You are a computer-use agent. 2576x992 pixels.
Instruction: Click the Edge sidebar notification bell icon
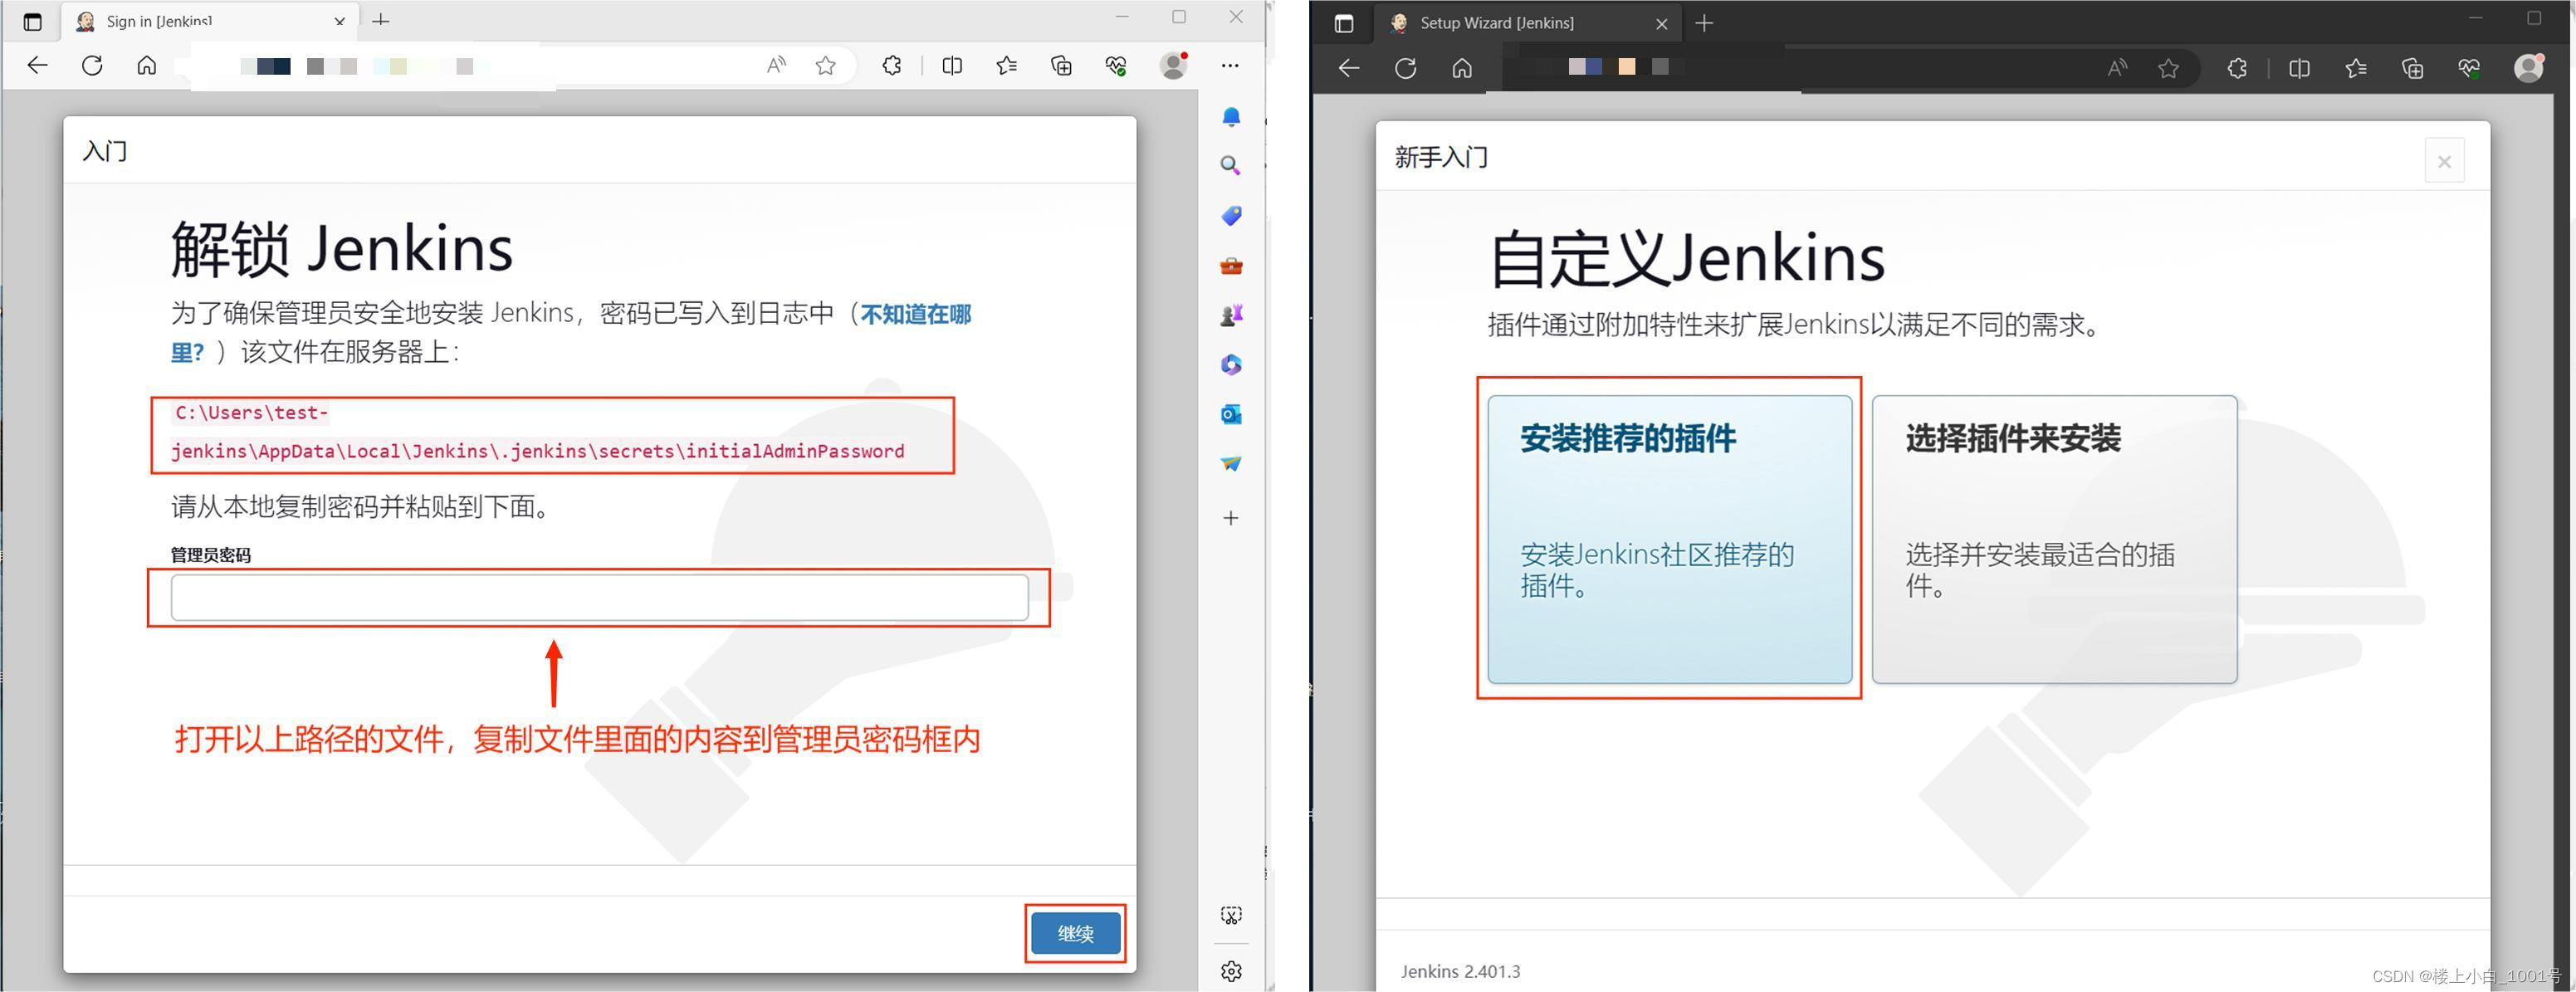tap(1231, 117)
